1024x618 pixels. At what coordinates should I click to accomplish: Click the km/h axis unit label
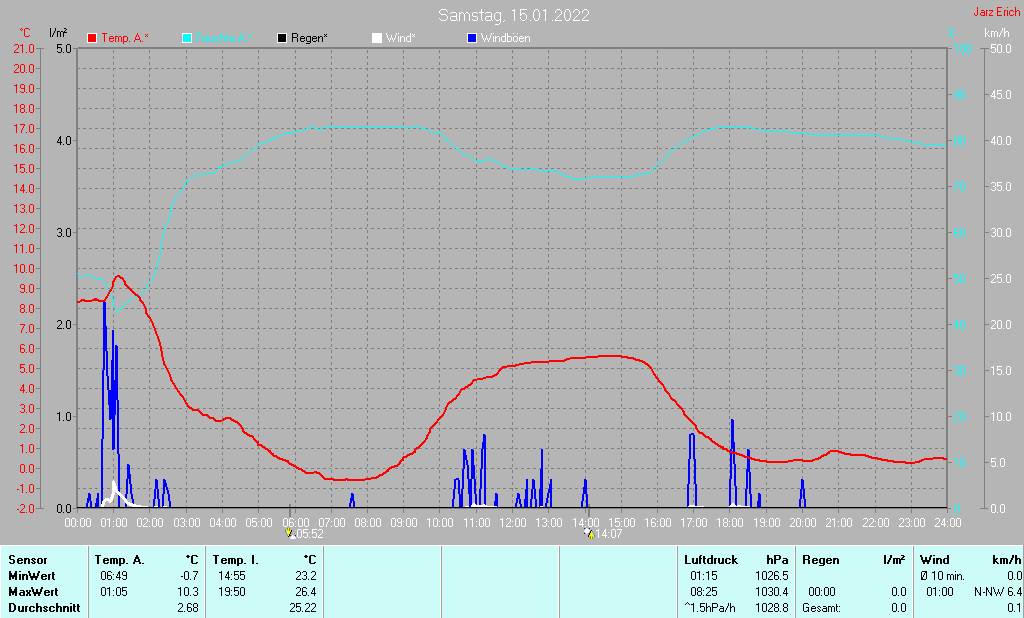tap(997, 33)
